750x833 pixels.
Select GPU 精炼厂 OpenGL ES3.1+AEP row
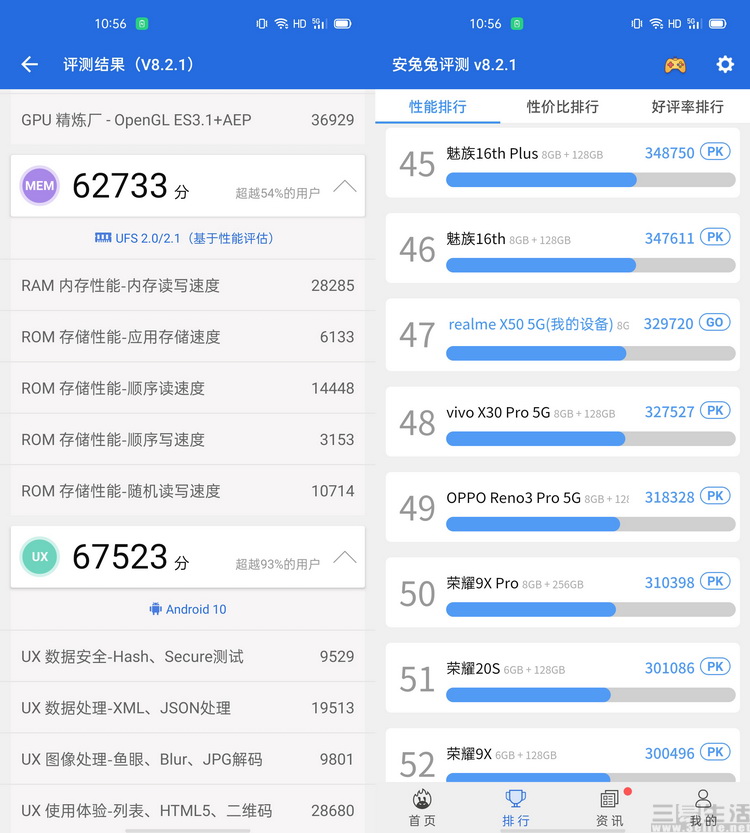[188, 120]
